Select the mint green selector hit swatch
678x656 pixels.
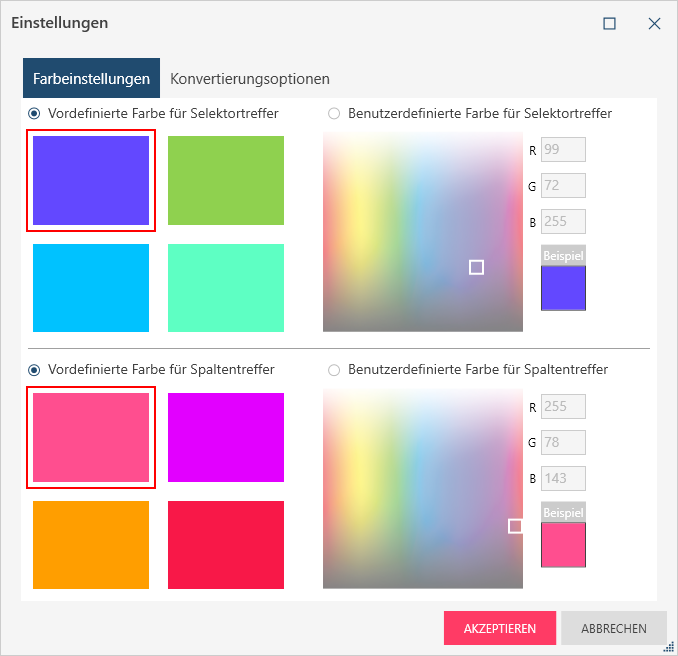(x=225, y=287)
